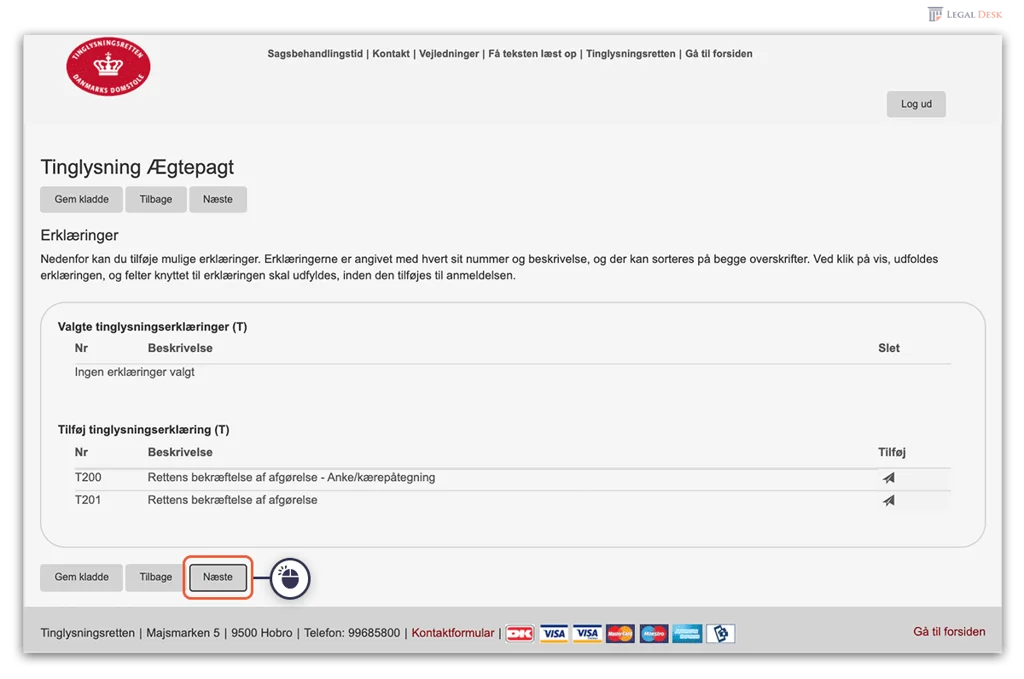This screenshot has height=679, width=1024.
Task: Click the bottom Næste button
Action: tap(217, 577)
